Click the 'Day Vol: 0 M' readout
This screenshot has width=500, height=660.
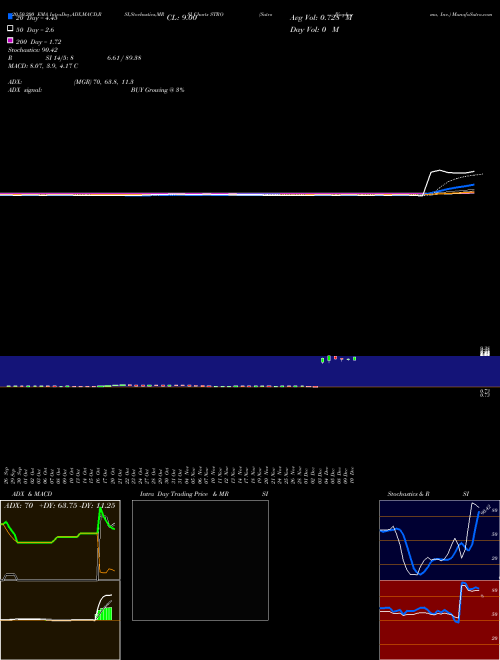click(314, 29)
